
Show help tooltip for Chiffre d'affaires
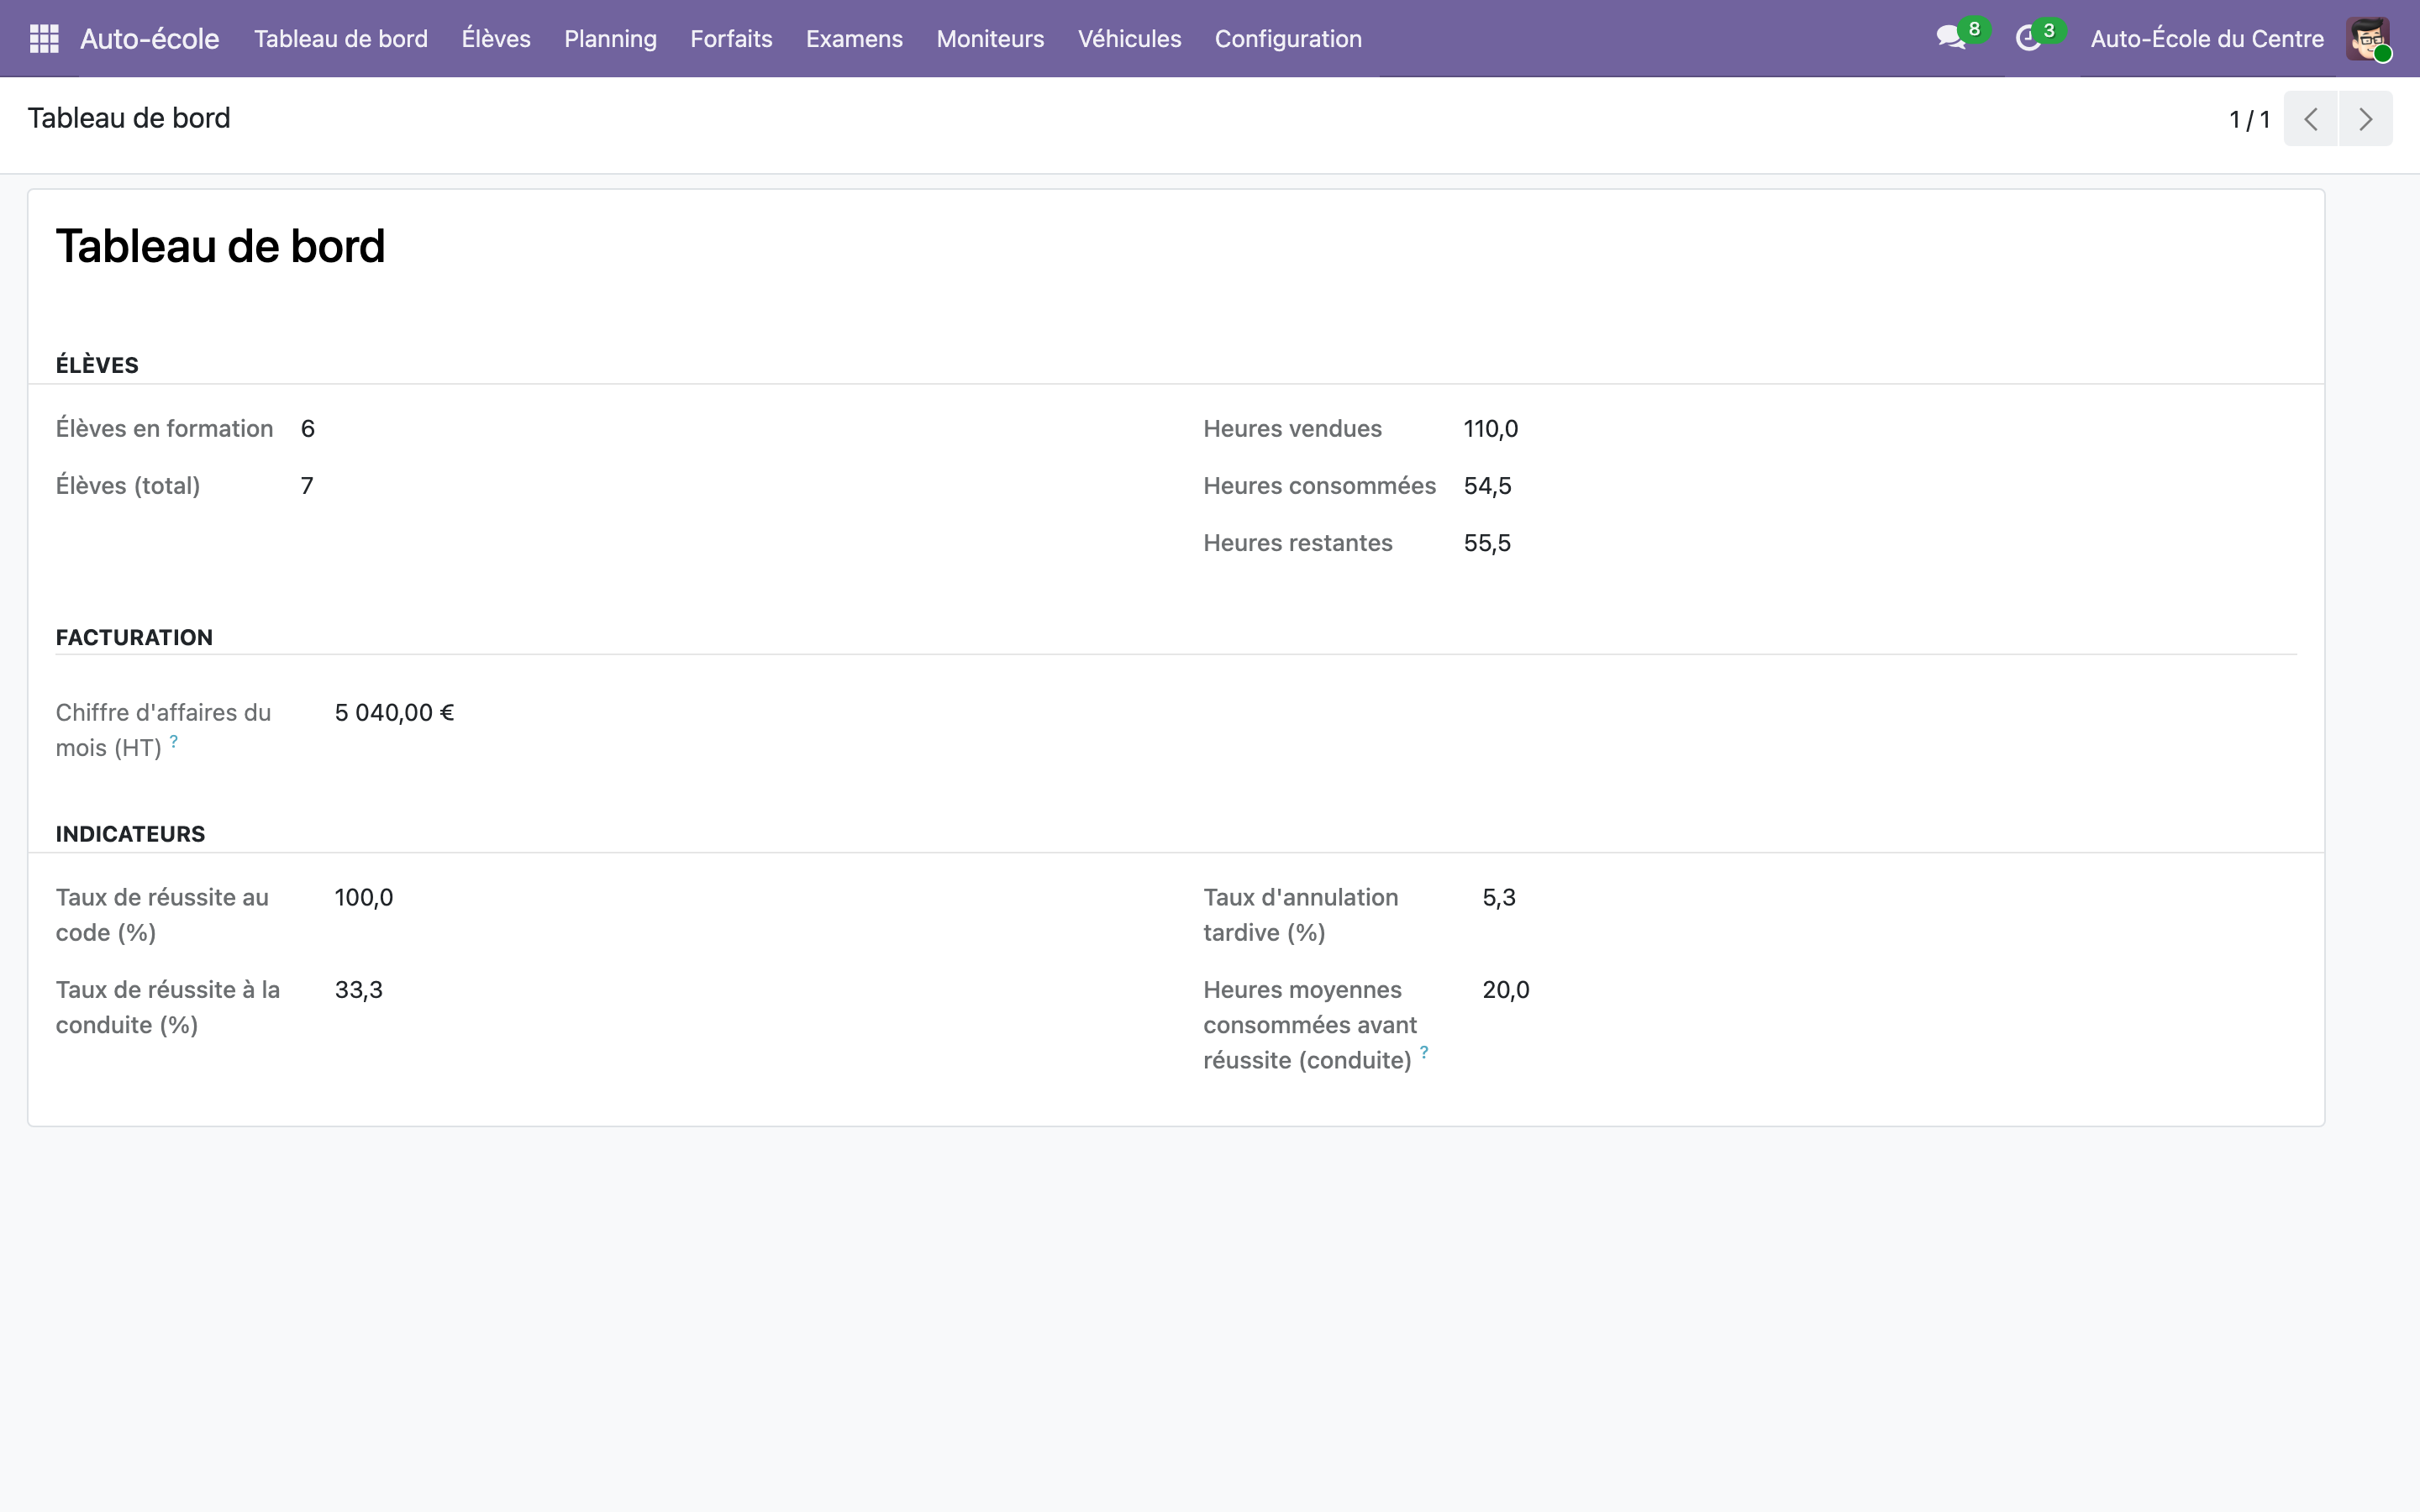tap(174, 741)
